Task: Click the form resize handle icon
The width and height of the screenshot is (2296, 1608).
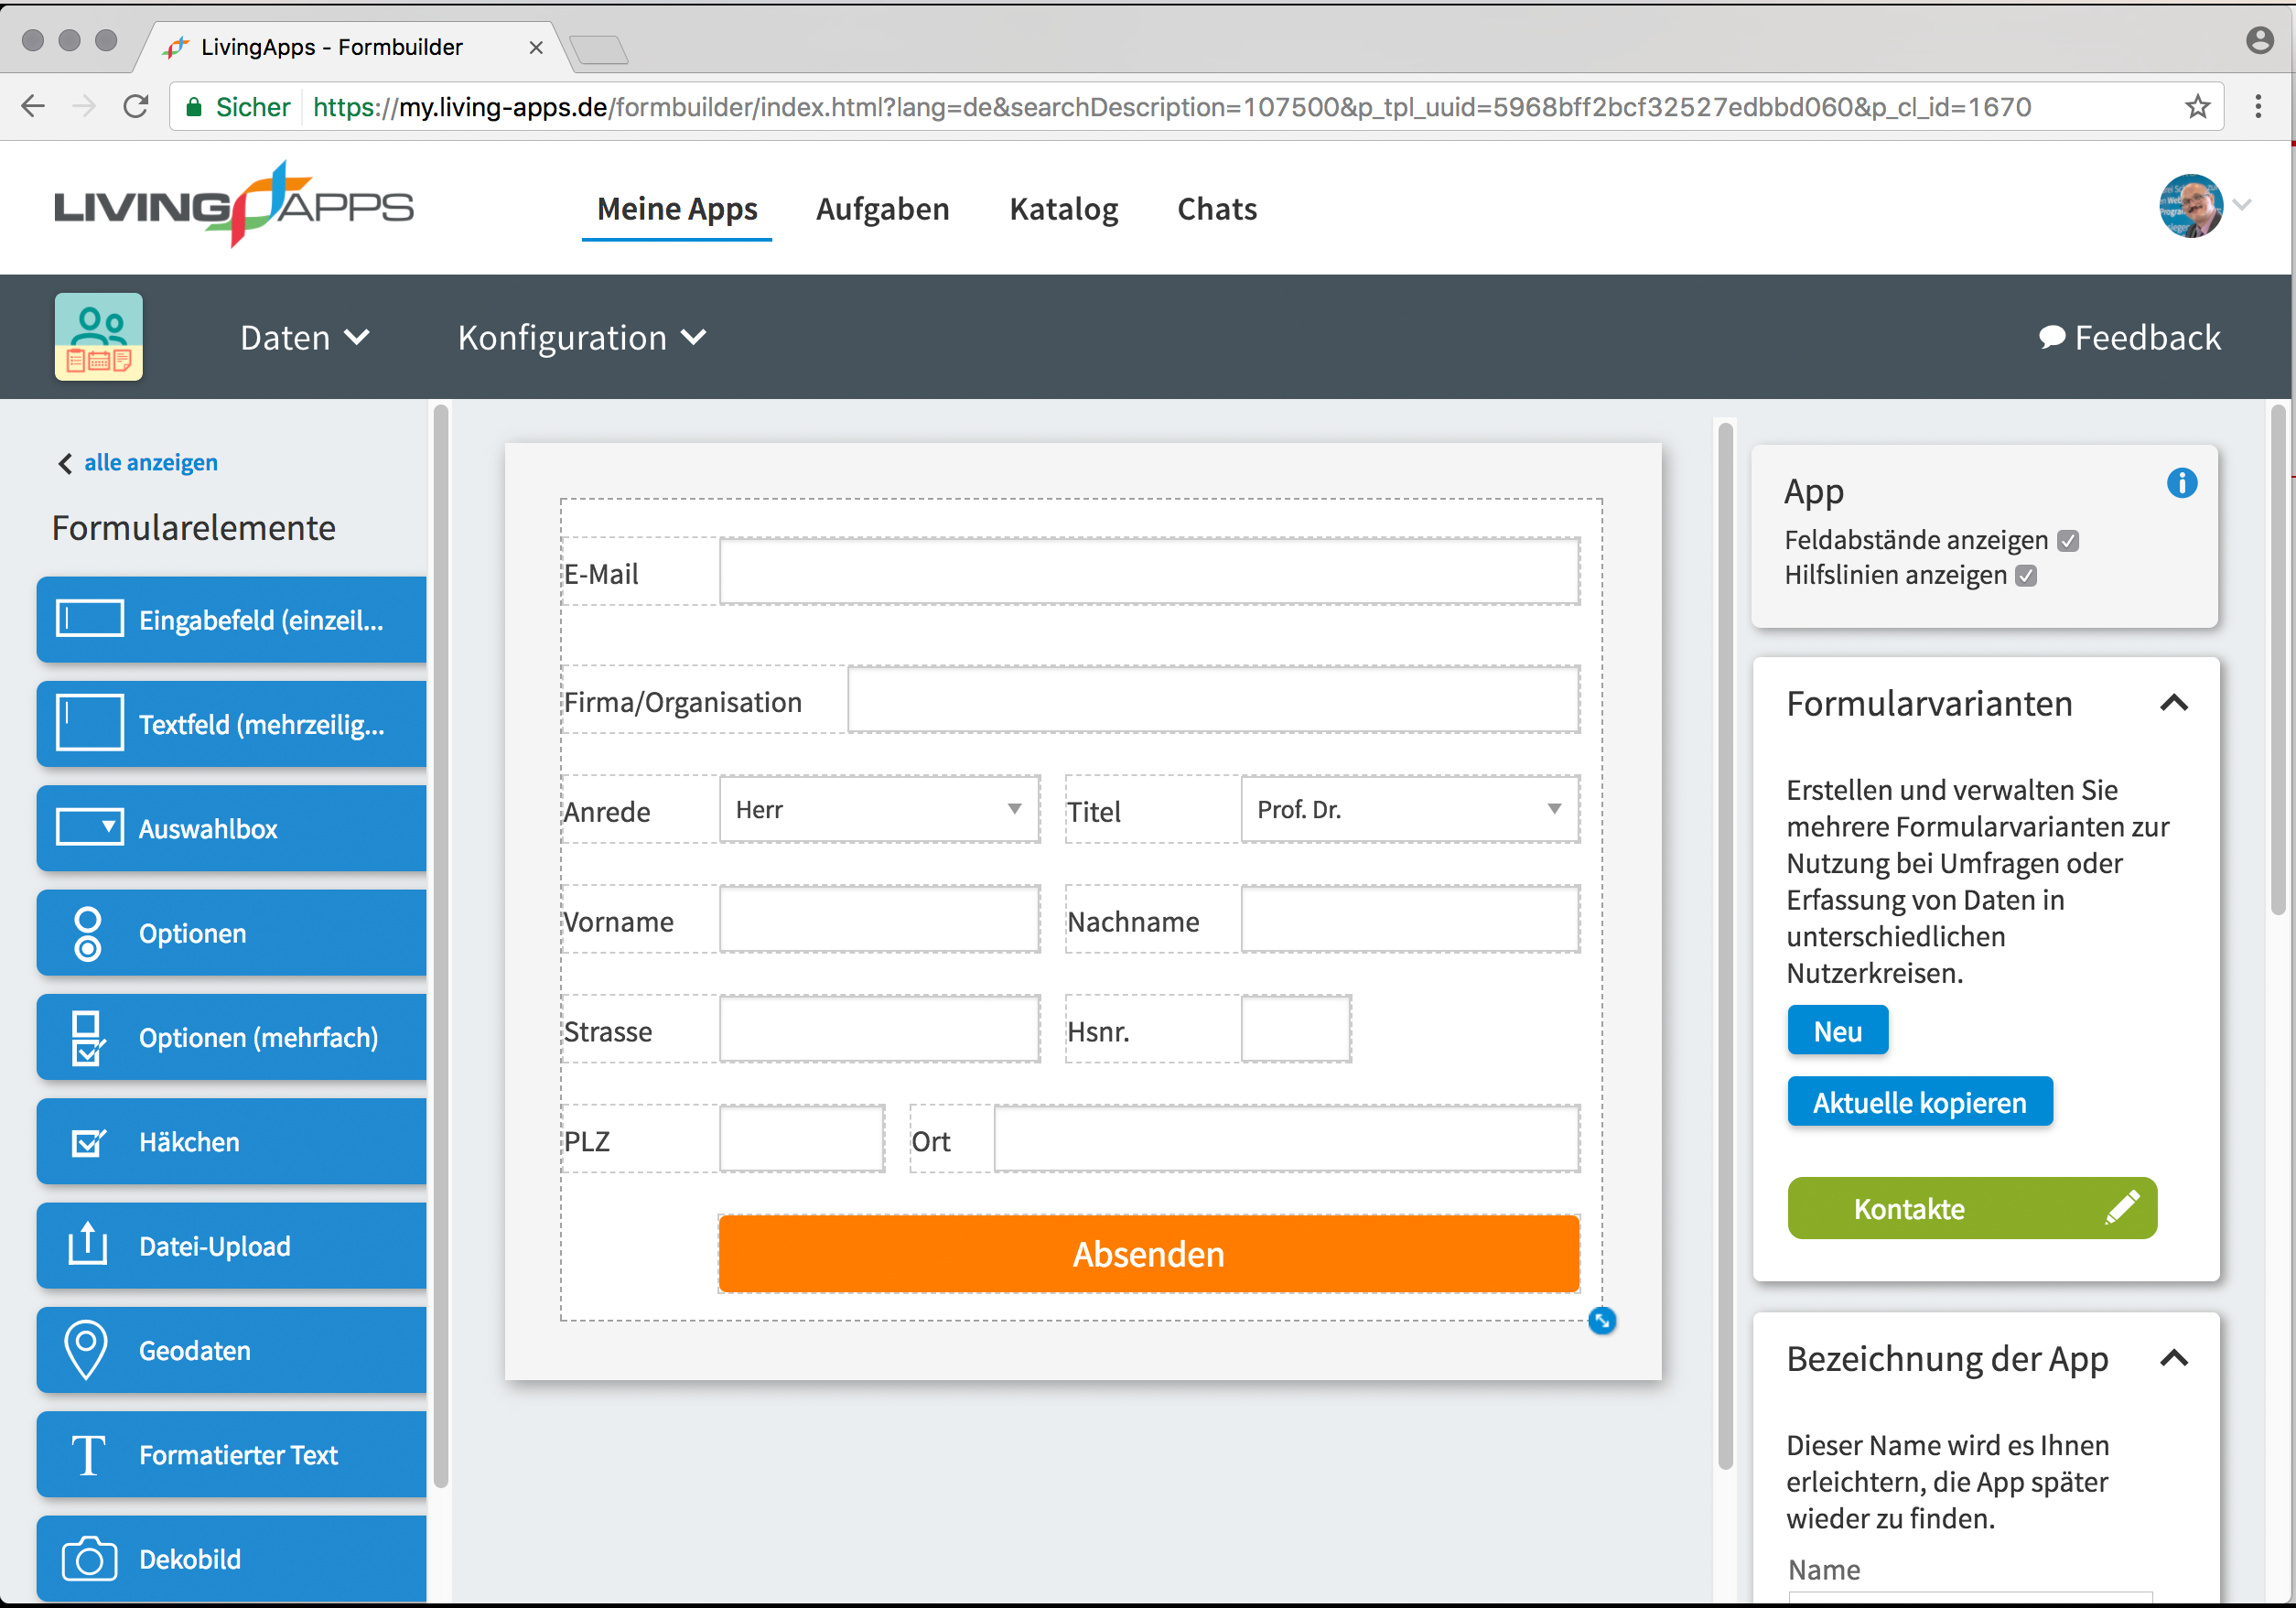Action: click(1601, 1321)
